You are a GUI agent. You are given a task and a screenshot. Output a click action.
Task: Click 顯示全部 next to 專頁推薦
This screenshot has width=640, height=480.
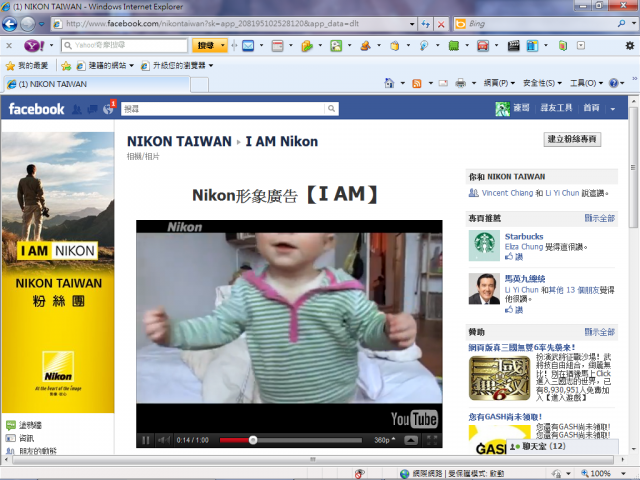pyautogui.click(x=599, y=218)
